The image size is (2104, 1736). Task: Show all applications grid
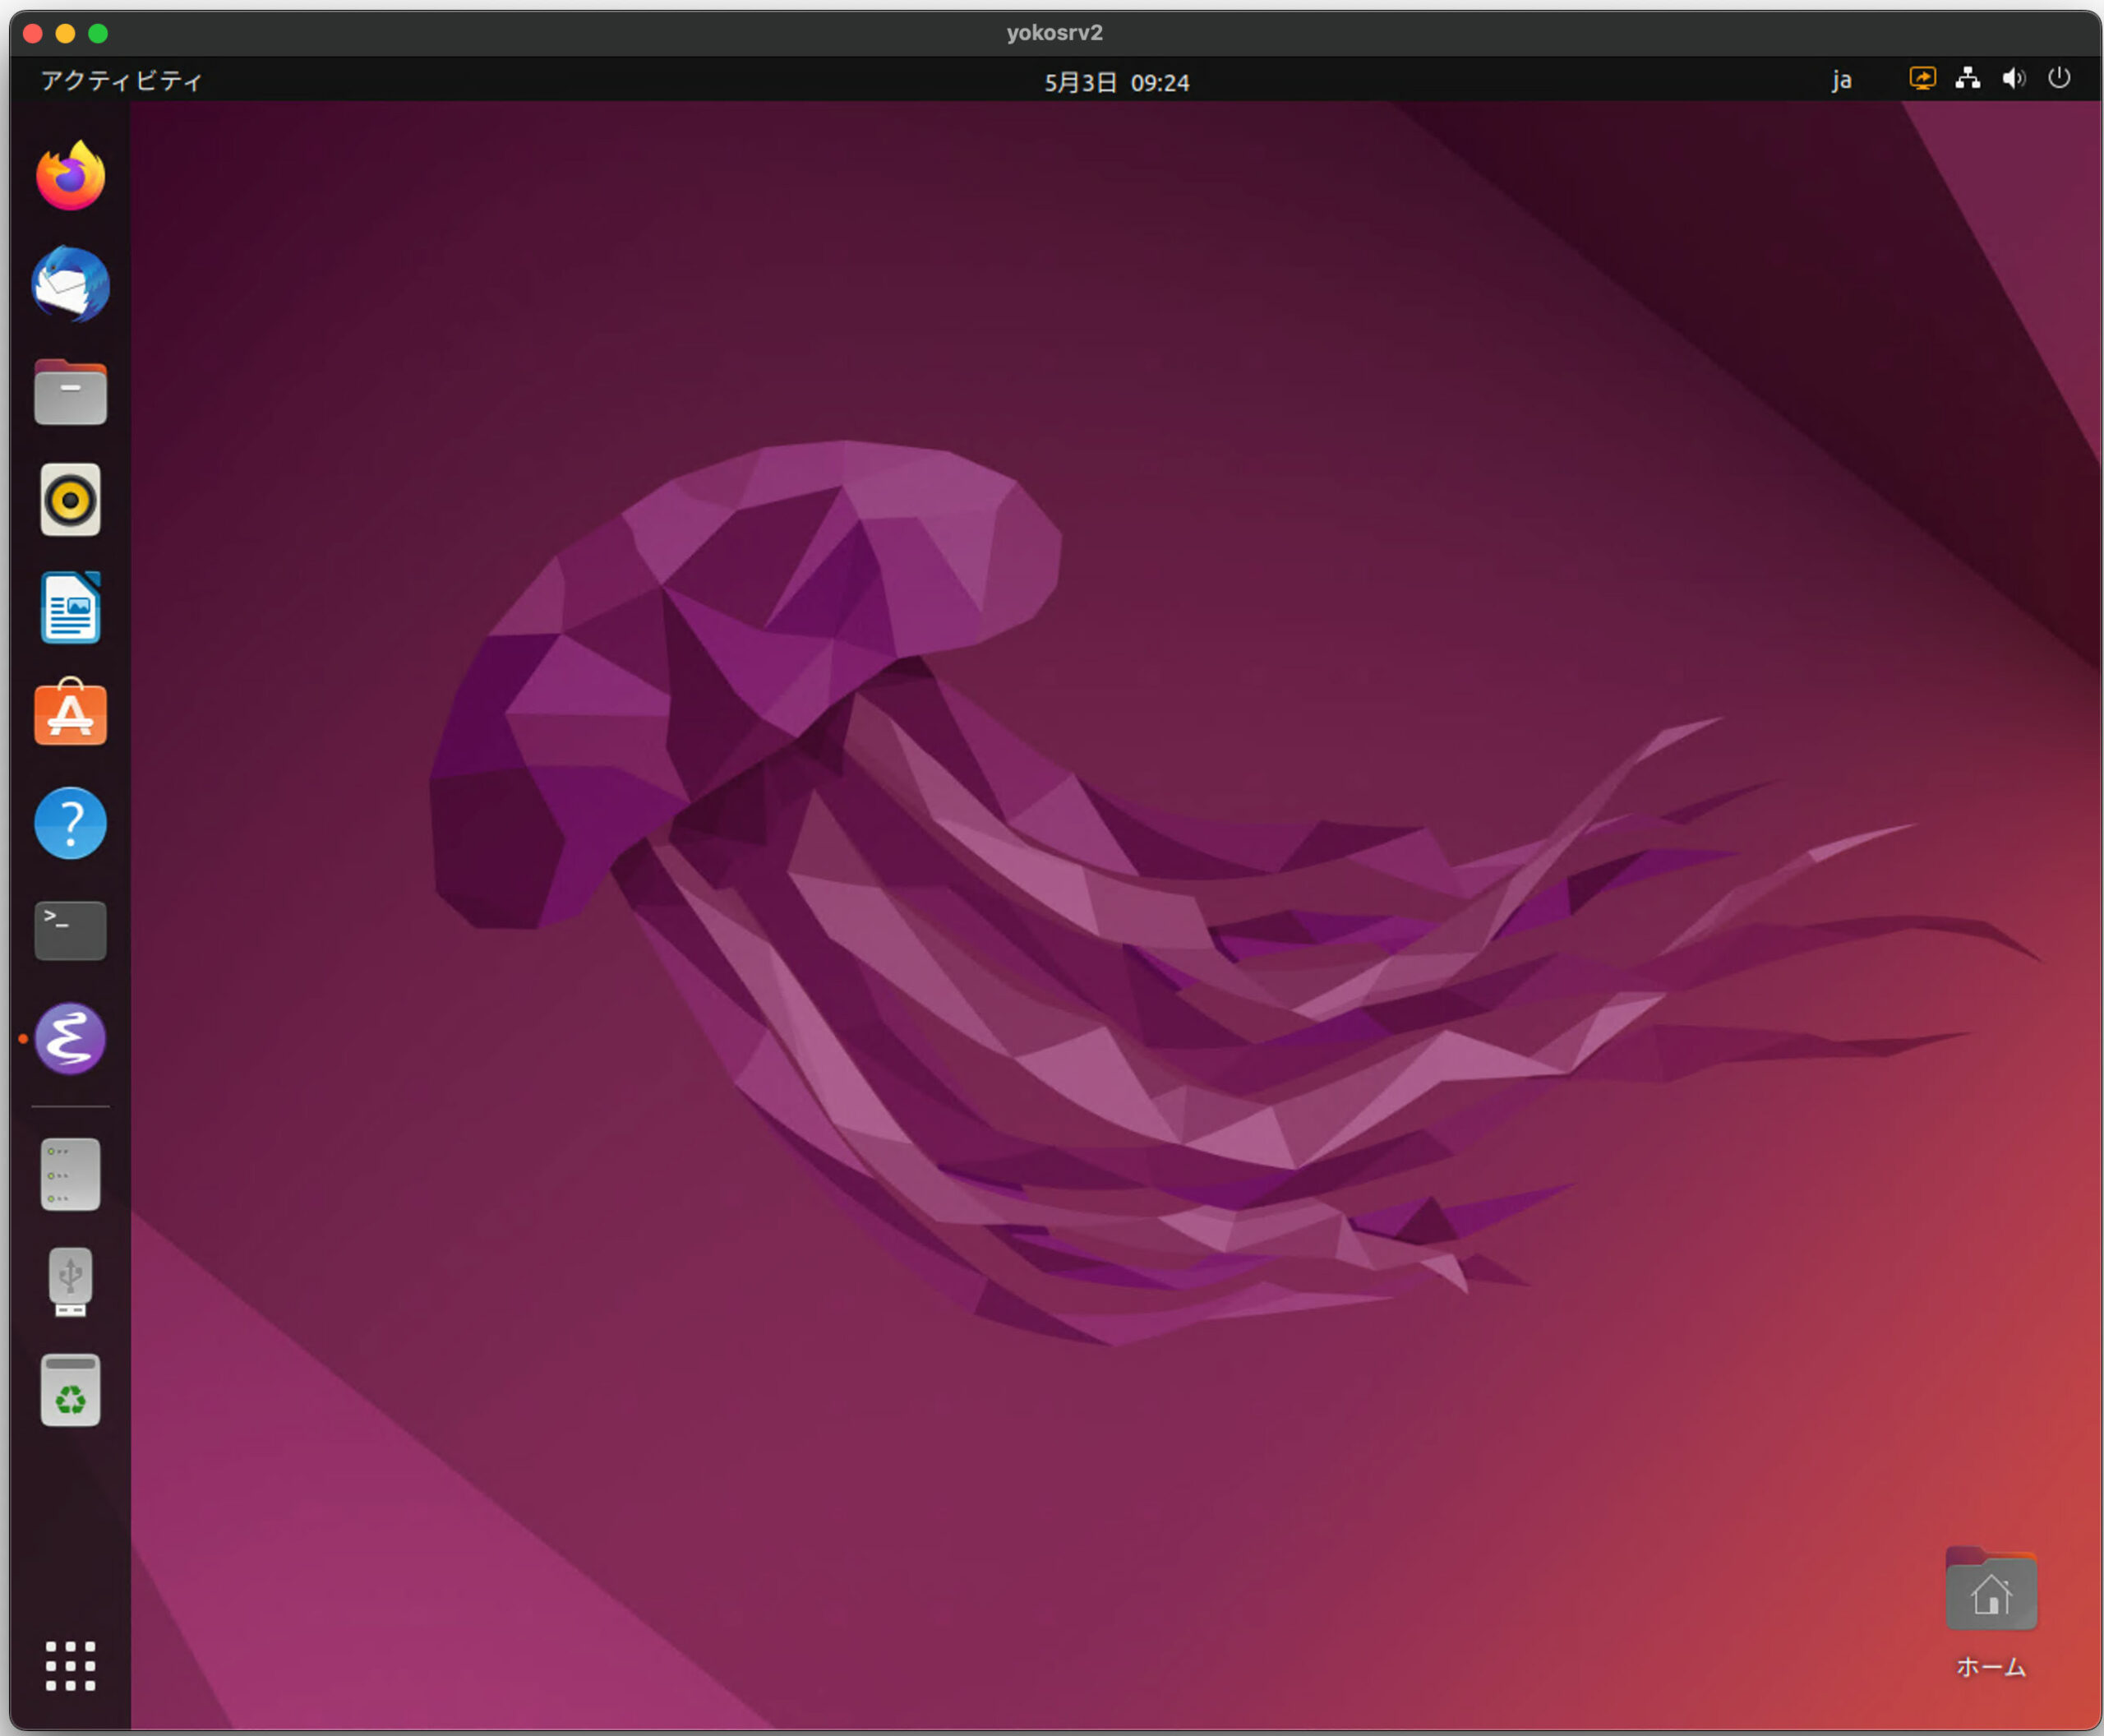pyautogui.click(x=70, y=1666)
